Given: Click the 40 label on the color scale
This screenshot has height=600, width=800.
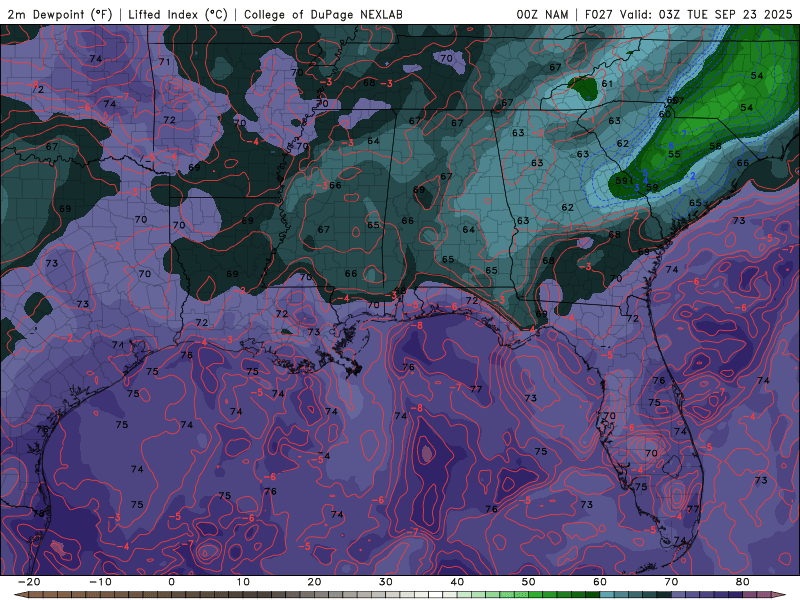Looking at the screenshot, I should coord(457,582).
